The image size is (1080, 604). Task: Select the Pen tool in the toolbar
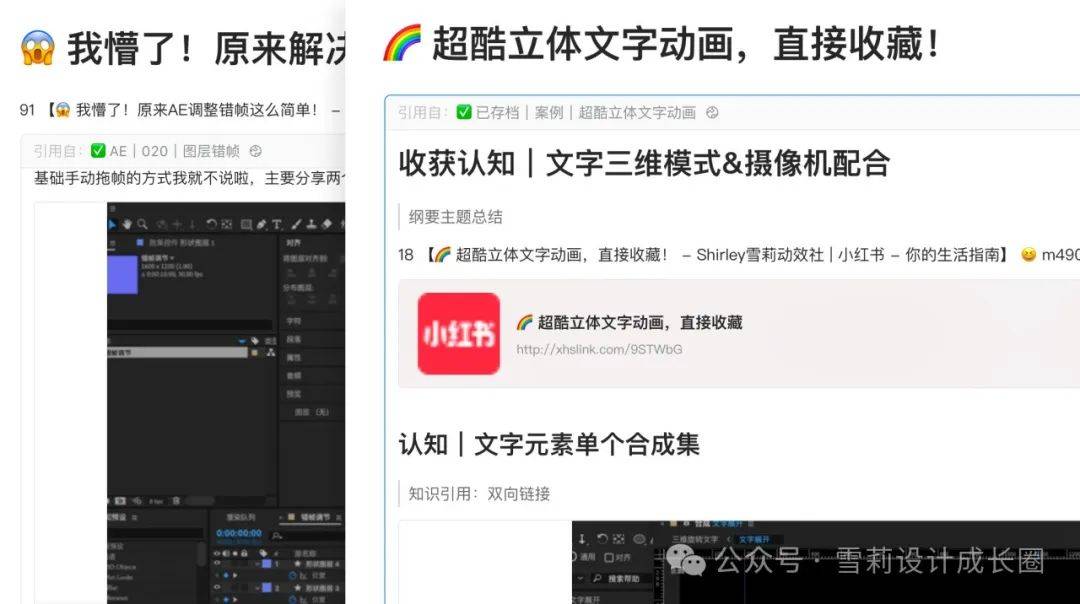click(x=261, y=225)
